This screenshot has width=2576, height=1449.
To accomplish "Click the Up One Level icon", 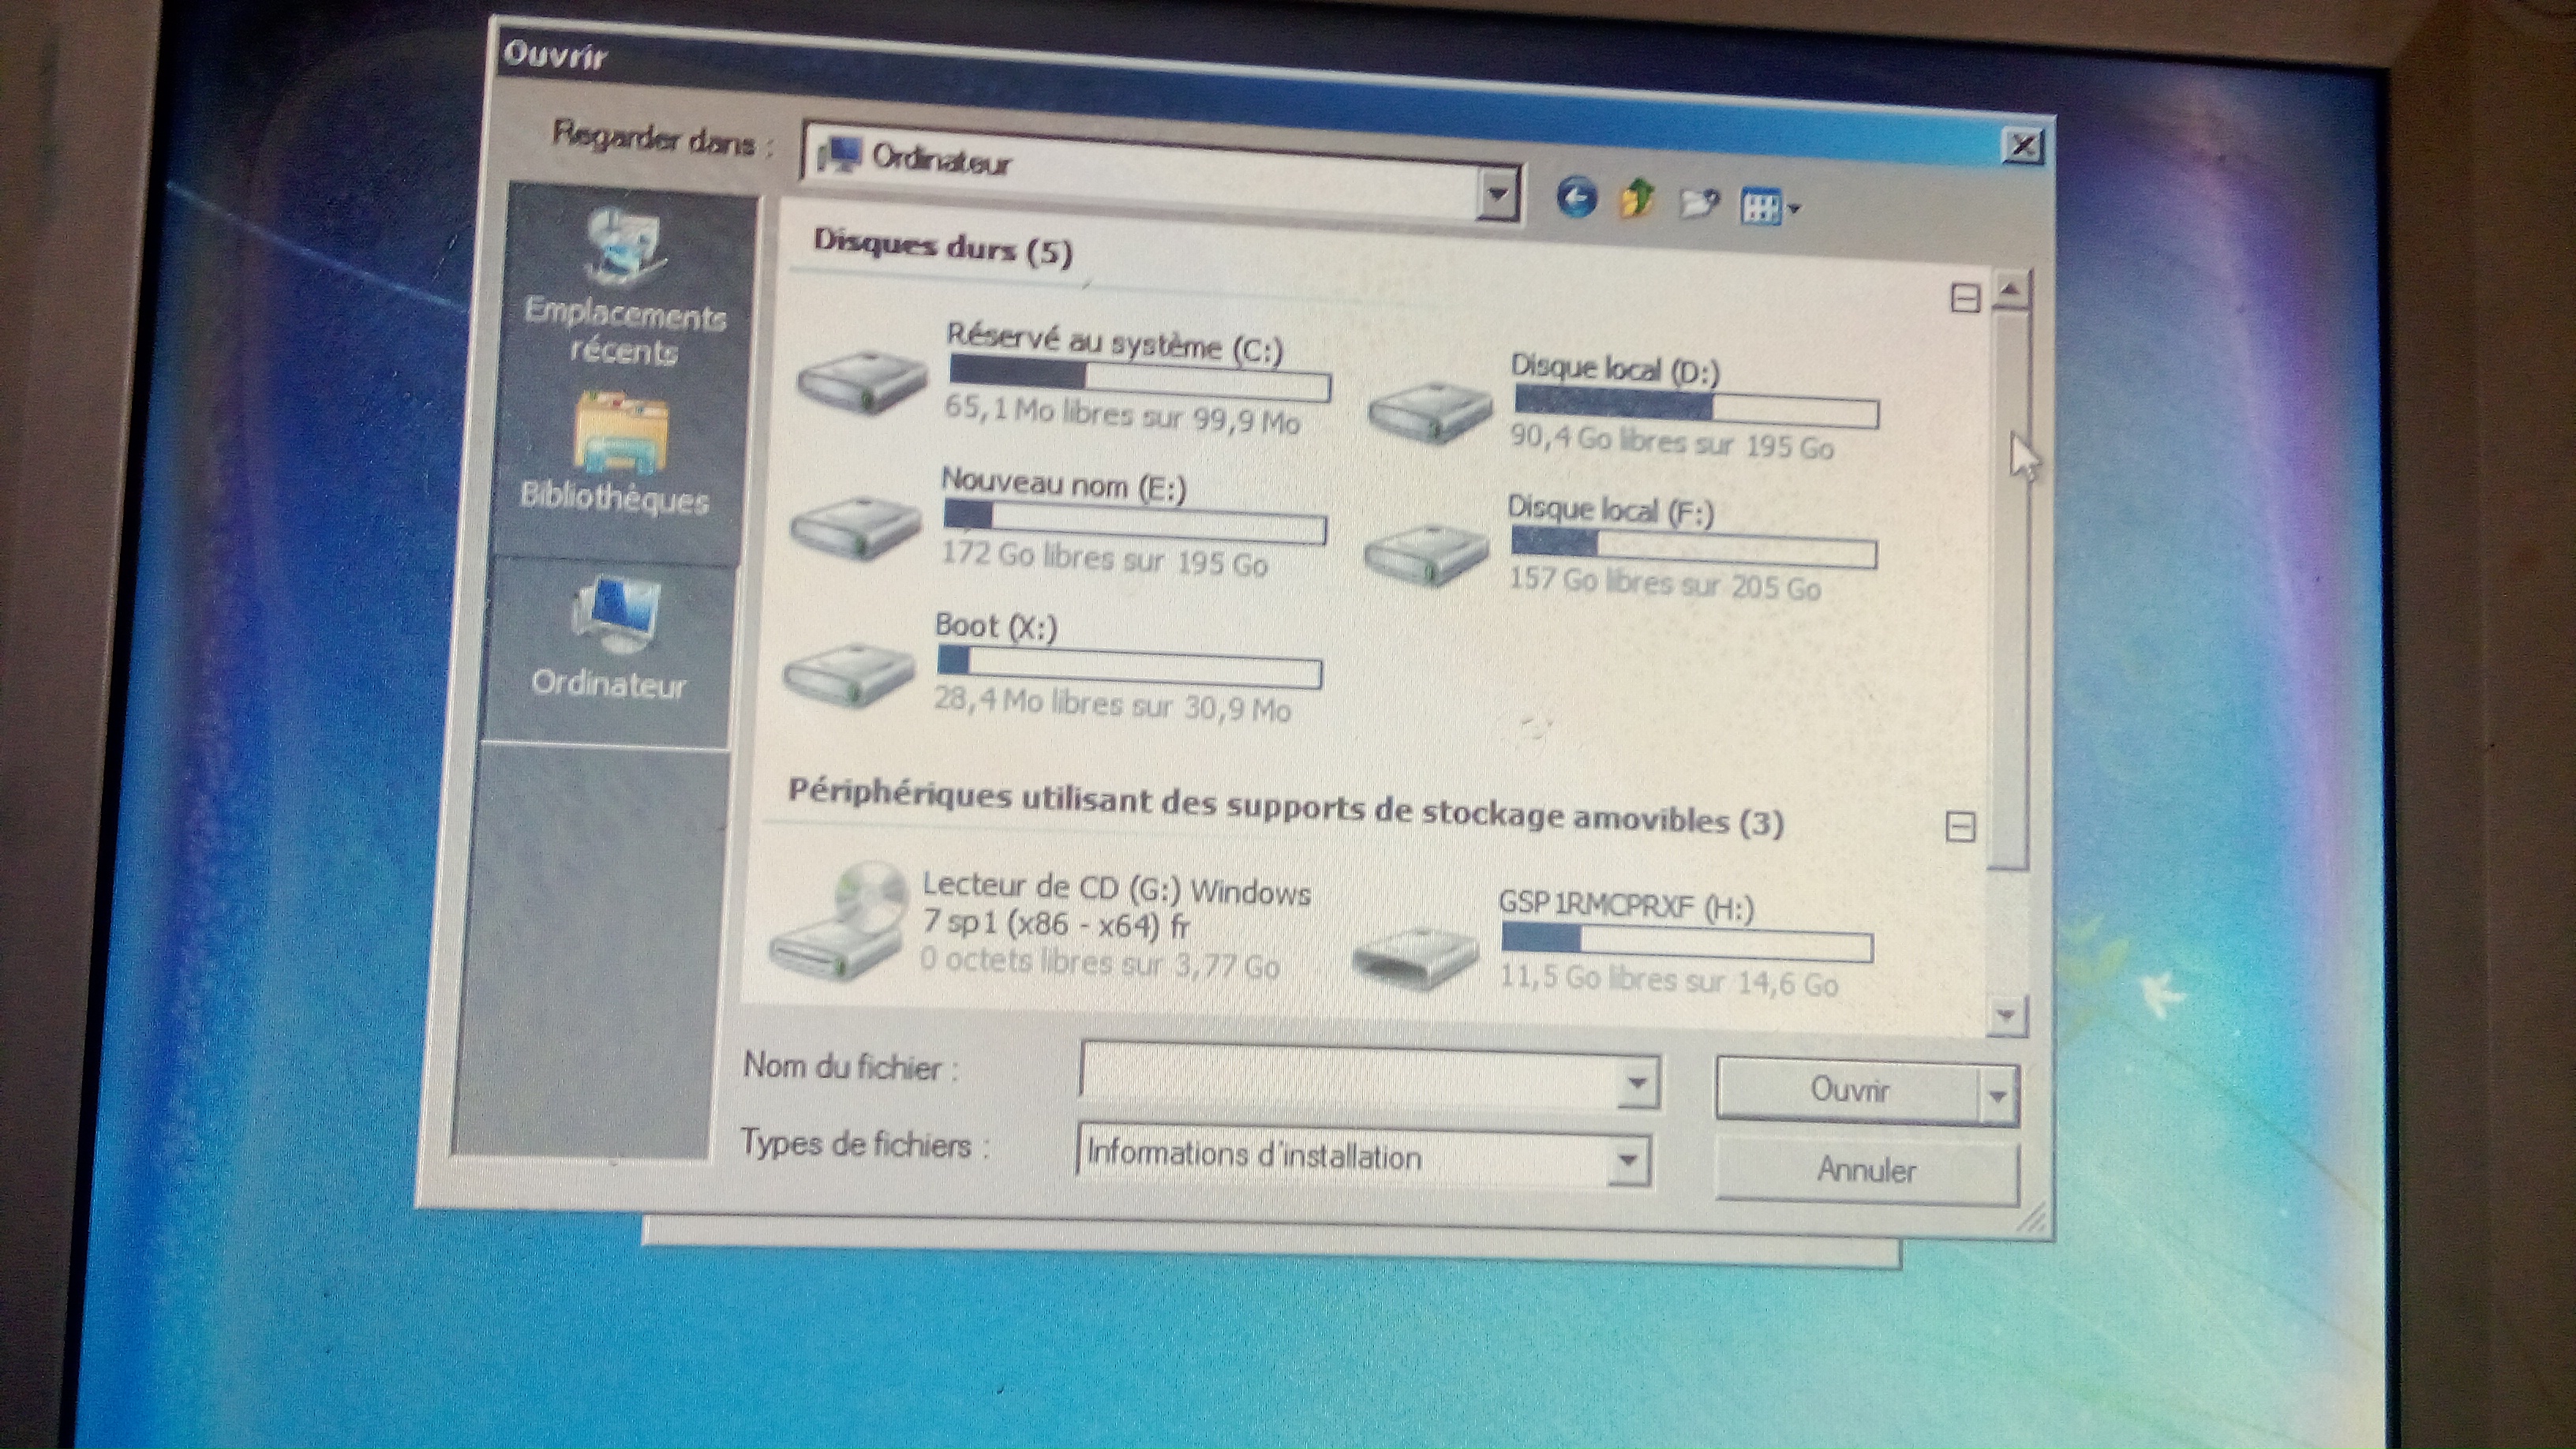I will coord(1637,200).
